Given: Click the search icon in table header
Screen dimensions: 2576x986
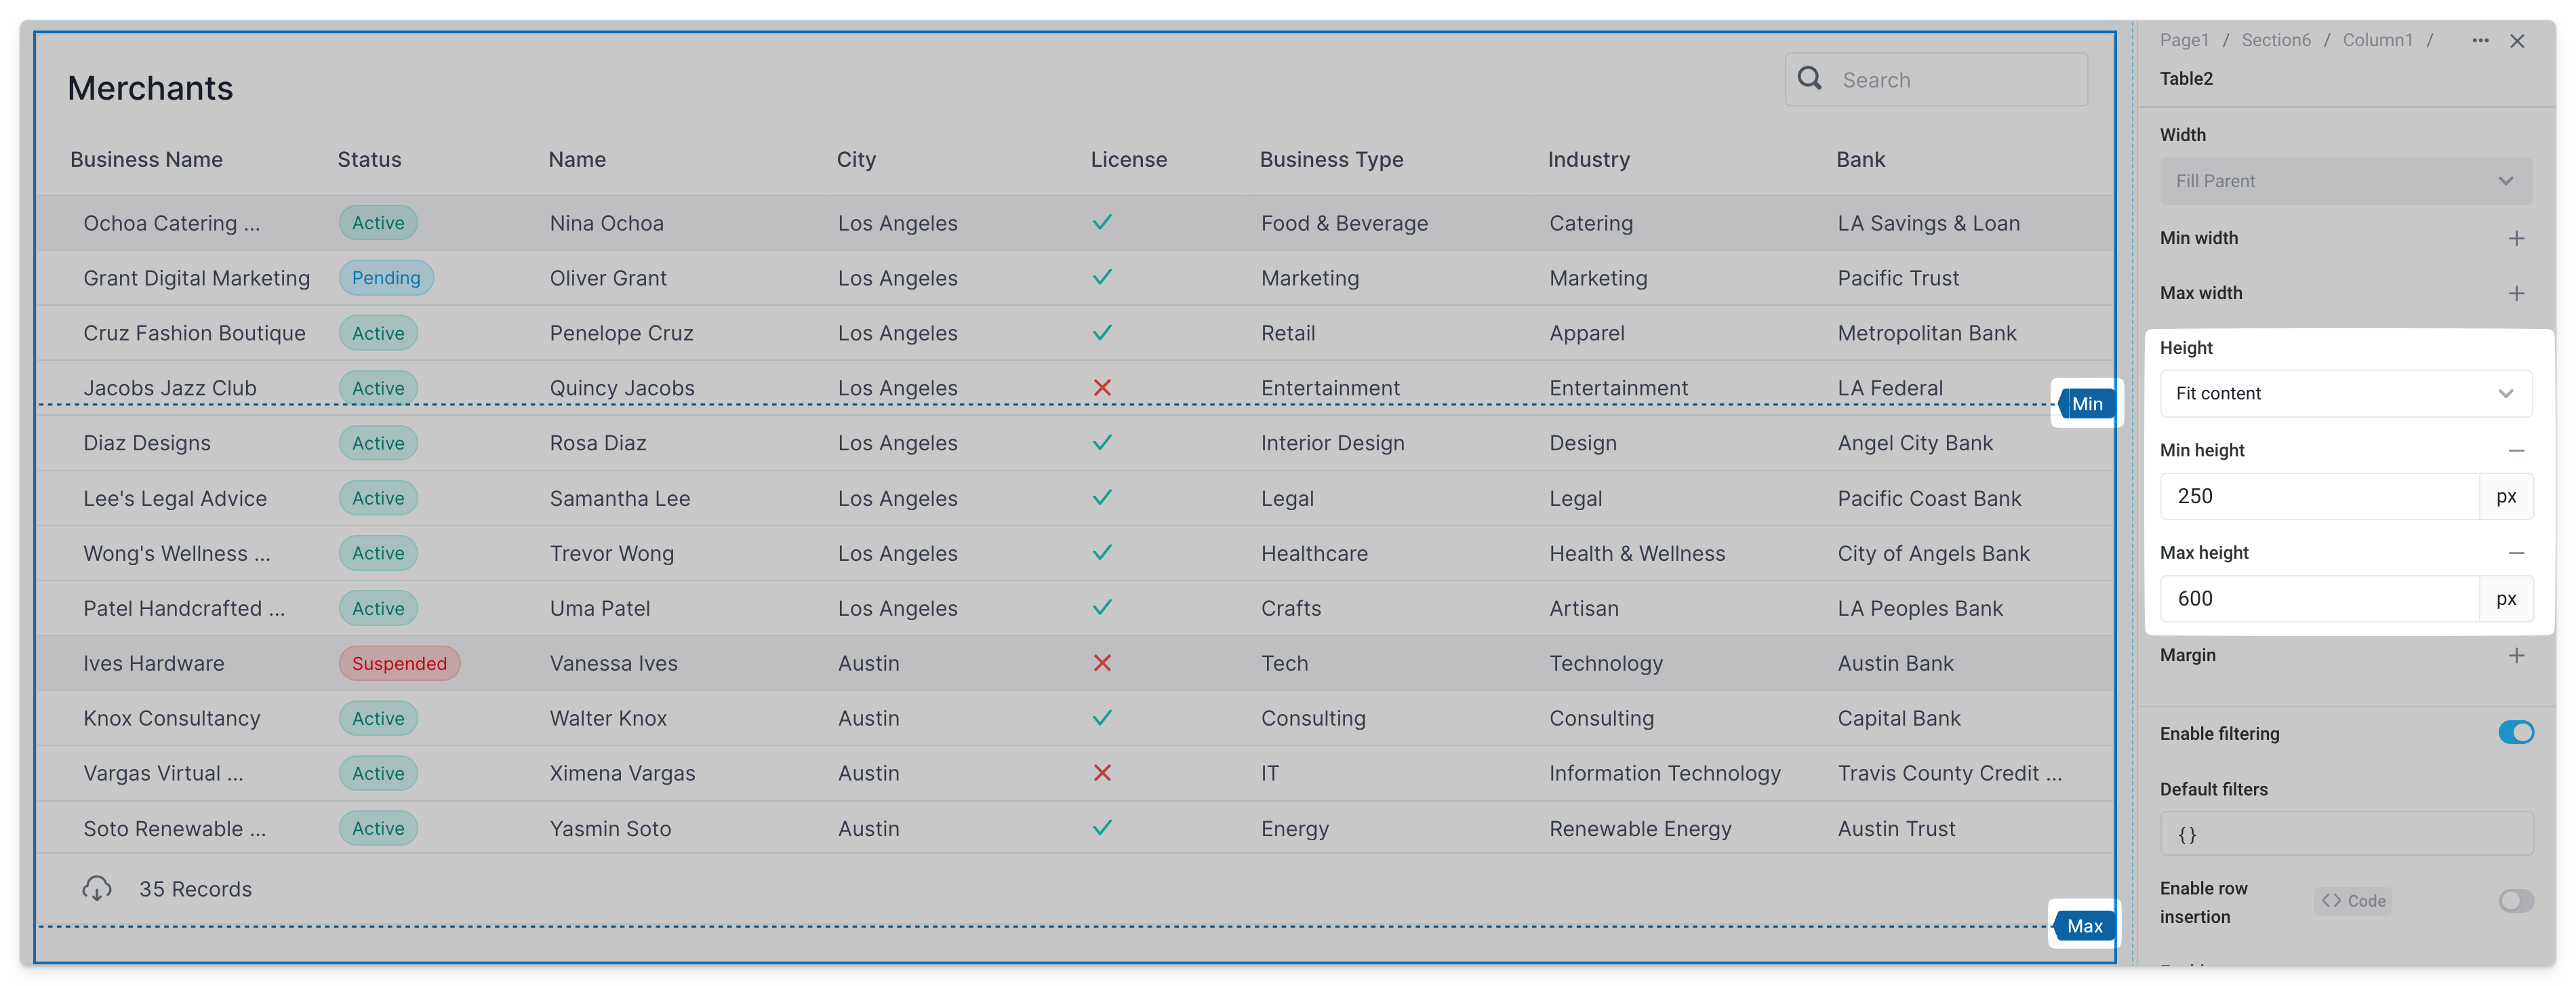Looking at the screenshot, I should click(1809, 79).
